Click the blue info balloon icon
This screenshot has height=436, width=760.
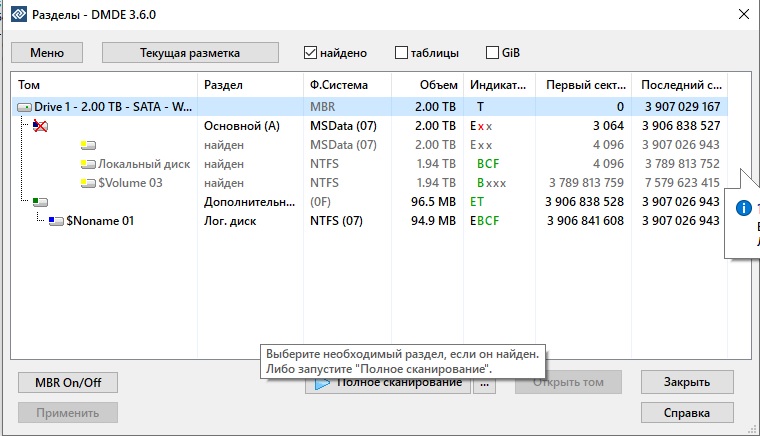pos(742,208)
